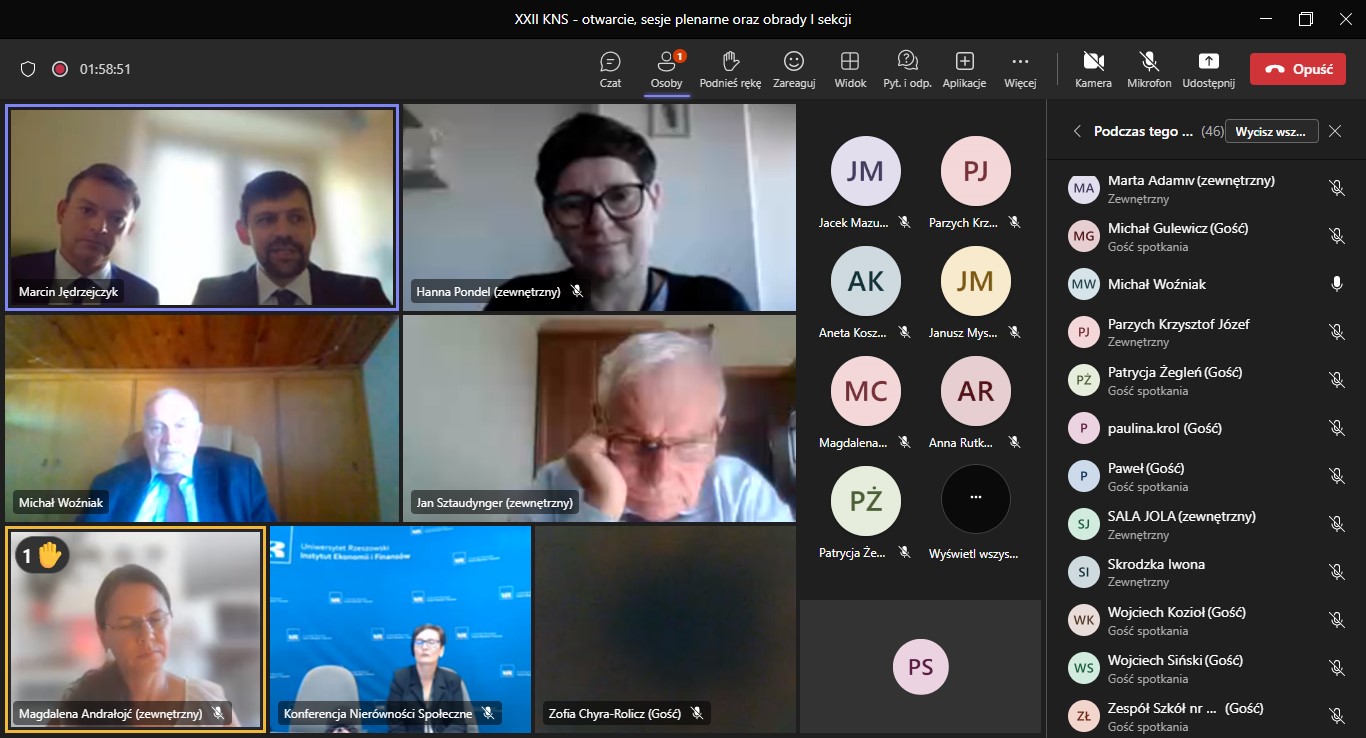Open the Więcej options menu

(x=1020, y=68)
